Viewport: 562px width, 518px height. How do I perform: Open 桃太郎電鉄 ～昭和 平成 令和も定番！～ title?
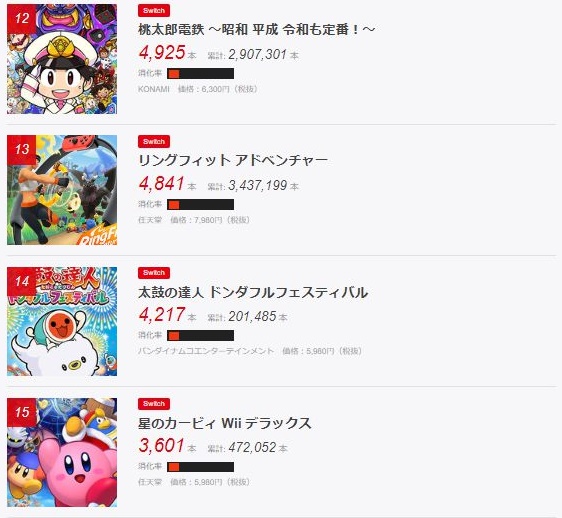point(257,29)
